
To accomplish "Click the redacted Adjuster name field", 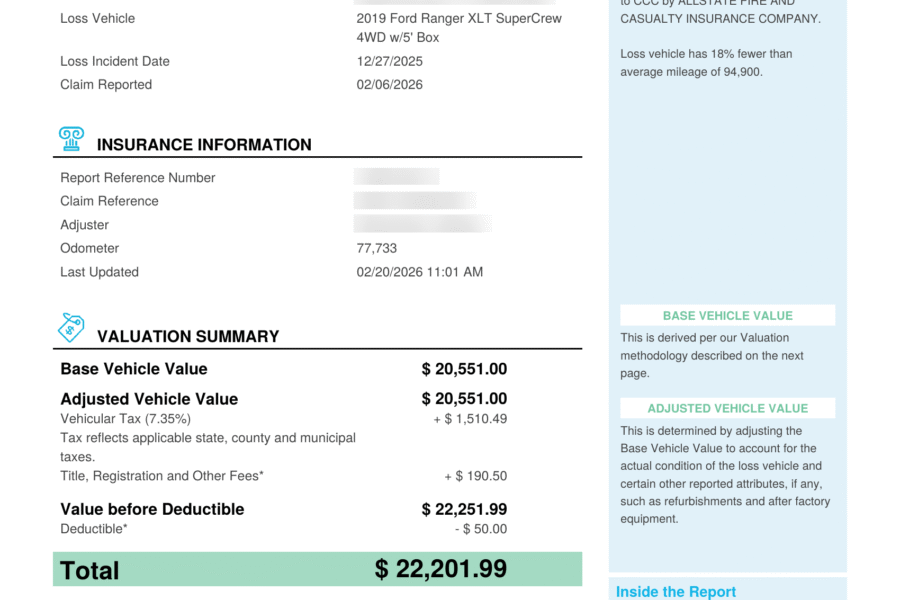I will (x=423, y=224).
